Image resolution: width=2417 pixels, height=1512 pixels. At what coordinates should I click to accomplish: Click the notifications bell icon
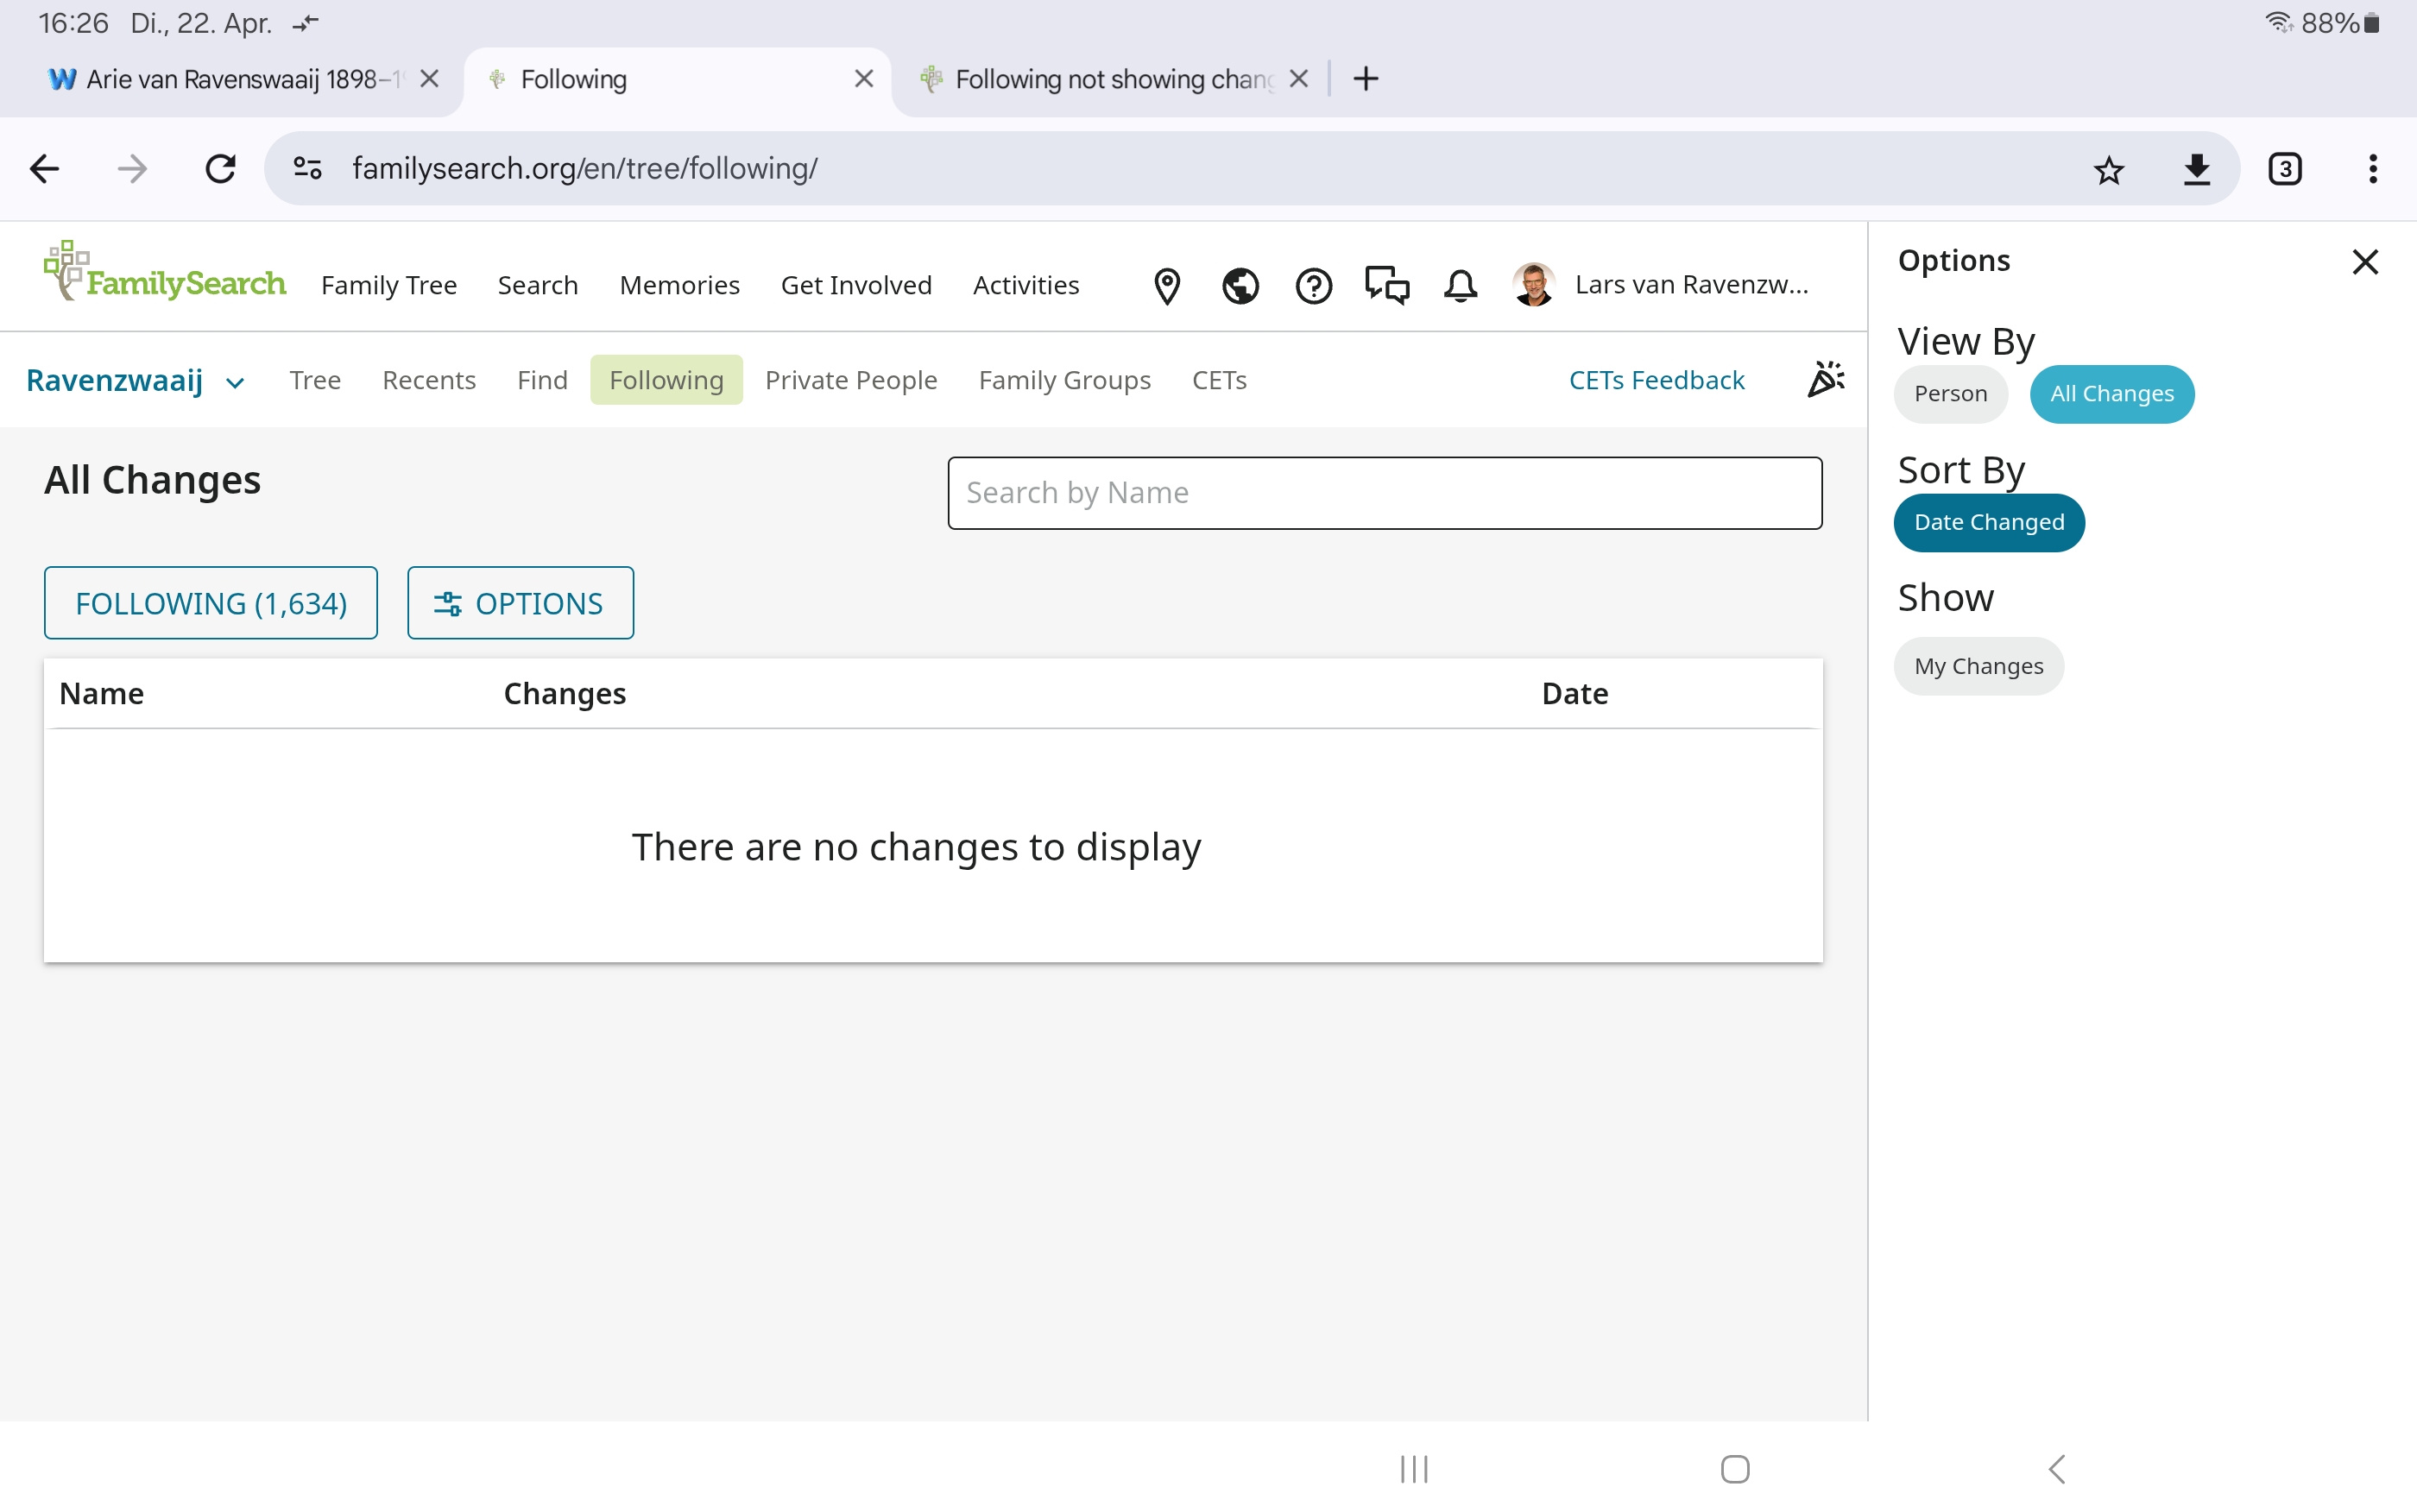tap(1460, 286)
